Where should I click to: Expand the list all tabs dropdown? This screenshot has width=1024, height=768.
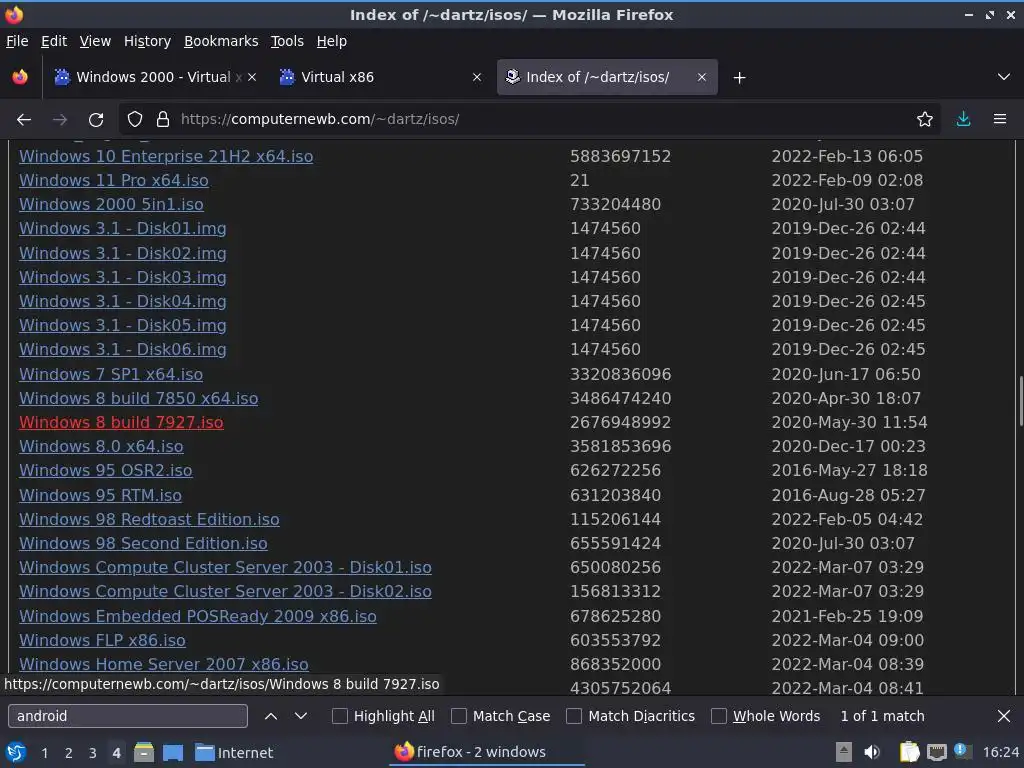tap(1004, 77)
